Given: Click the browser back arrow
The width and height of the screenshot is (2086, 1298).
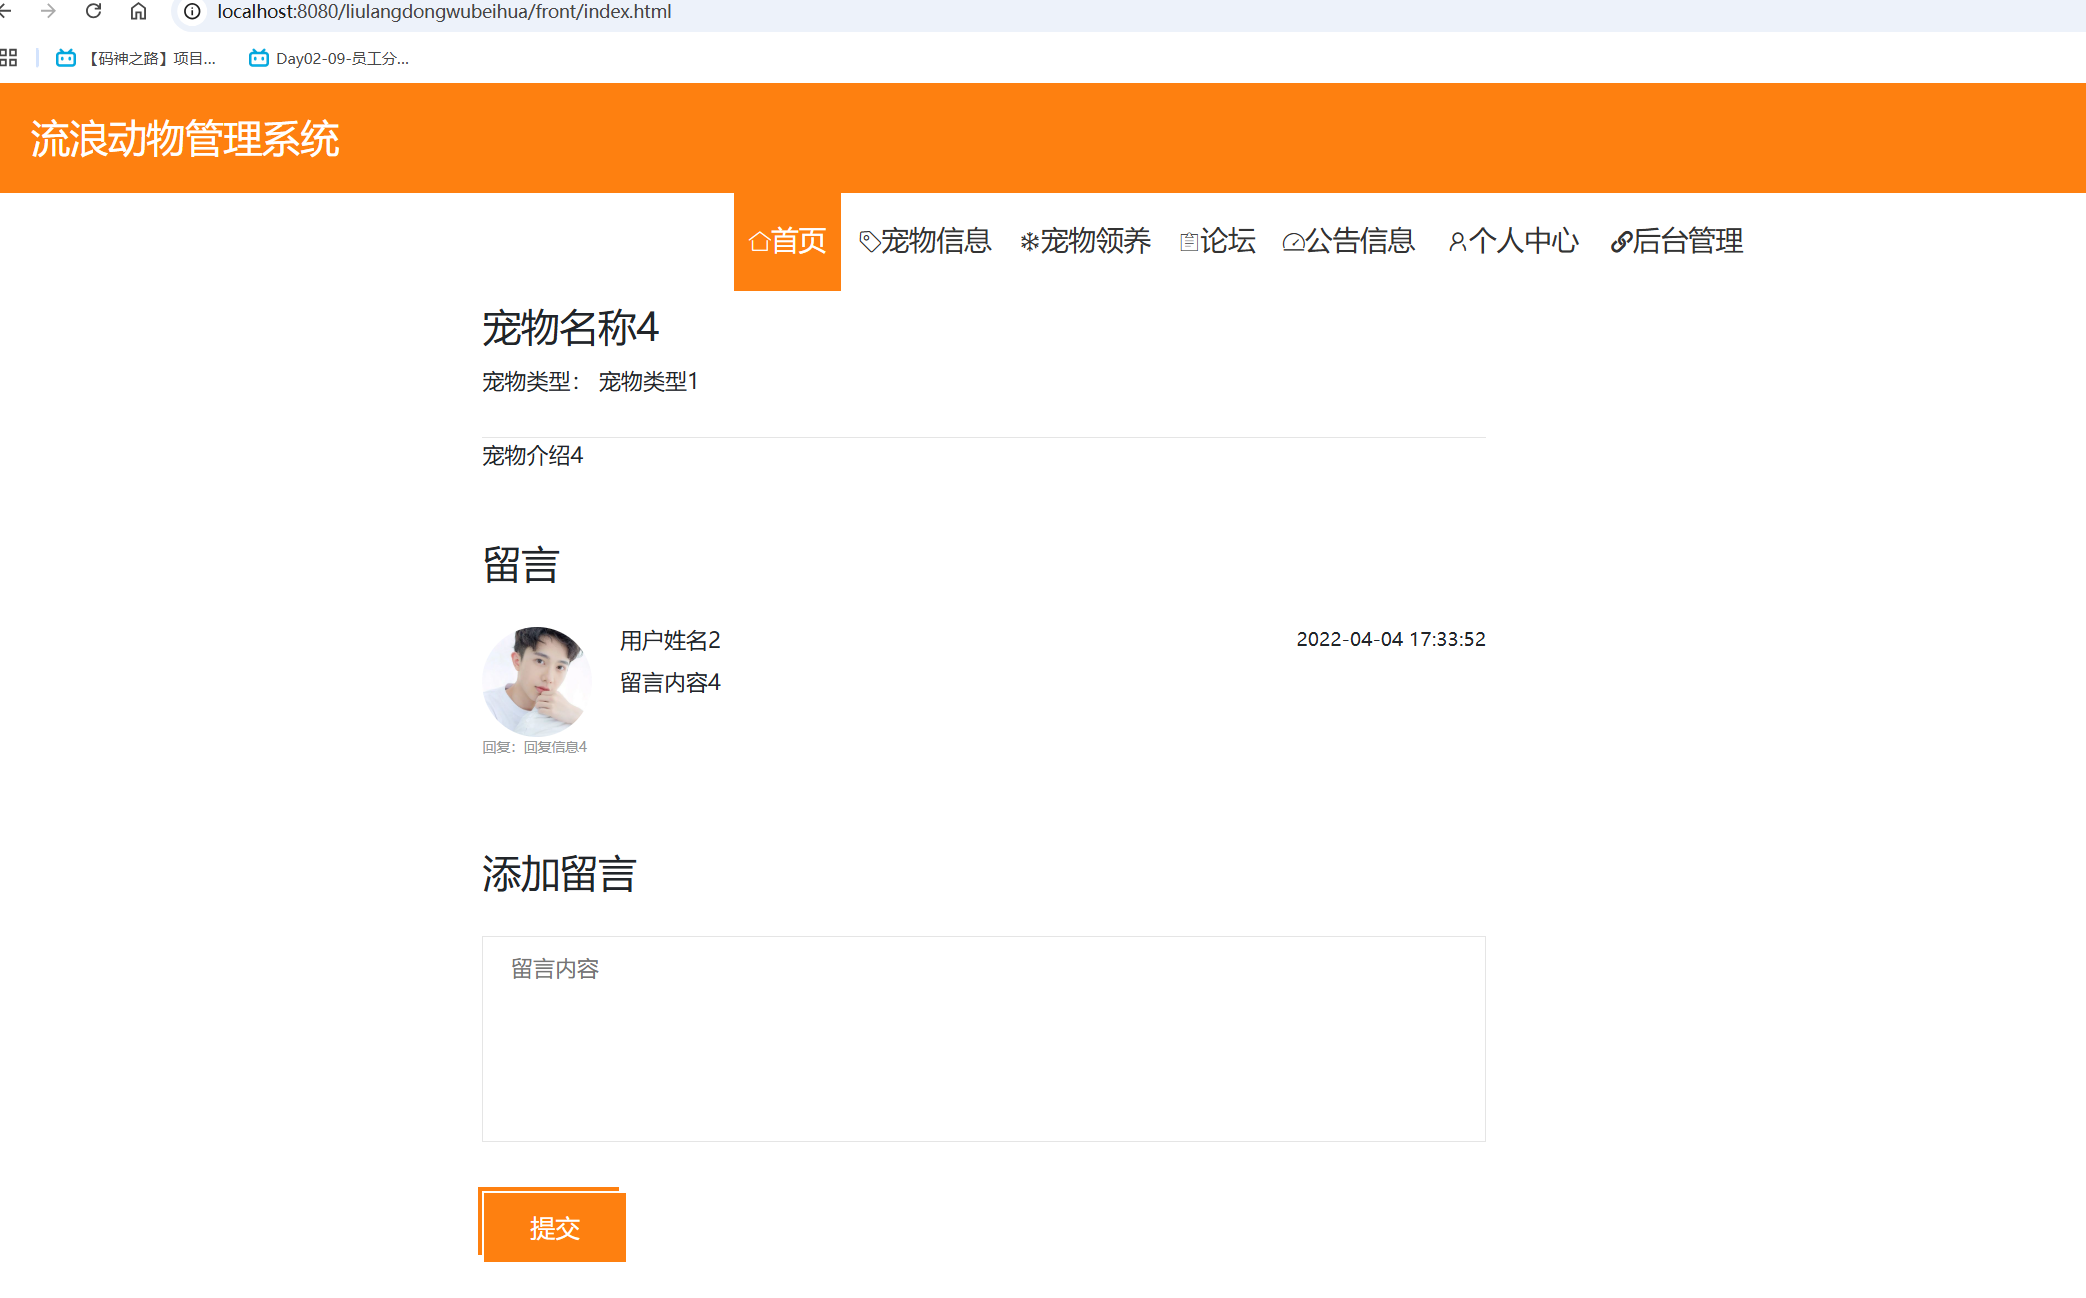Looking at the screenshot, I should point(5,11).
